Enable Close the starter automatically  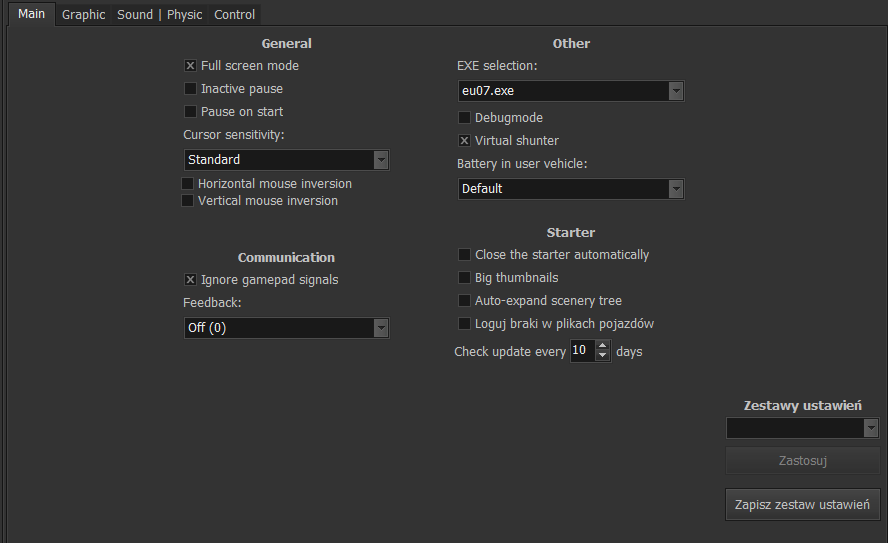pos(464,255)
